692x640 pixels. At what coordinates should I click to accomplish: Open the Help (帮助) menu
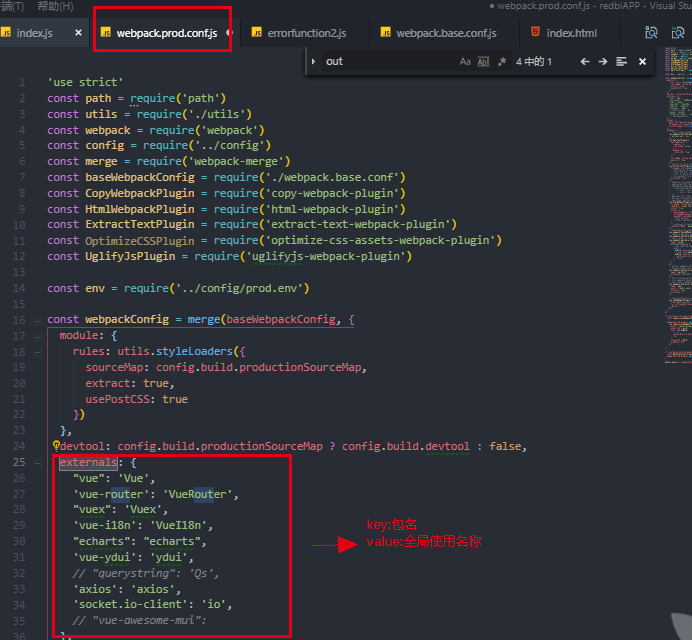[56, 6]
